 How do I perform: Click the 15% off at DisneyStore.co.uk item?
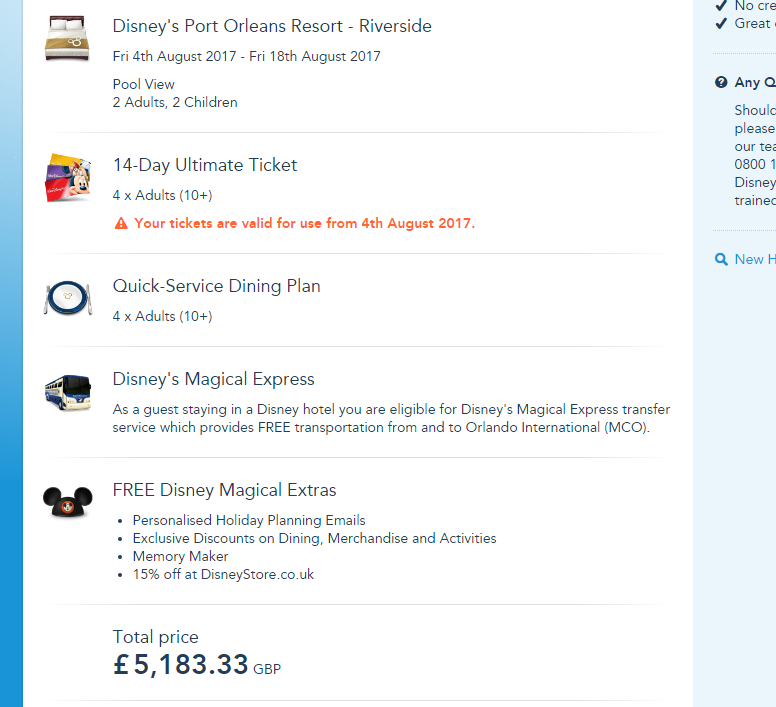[x=223, y=574]
